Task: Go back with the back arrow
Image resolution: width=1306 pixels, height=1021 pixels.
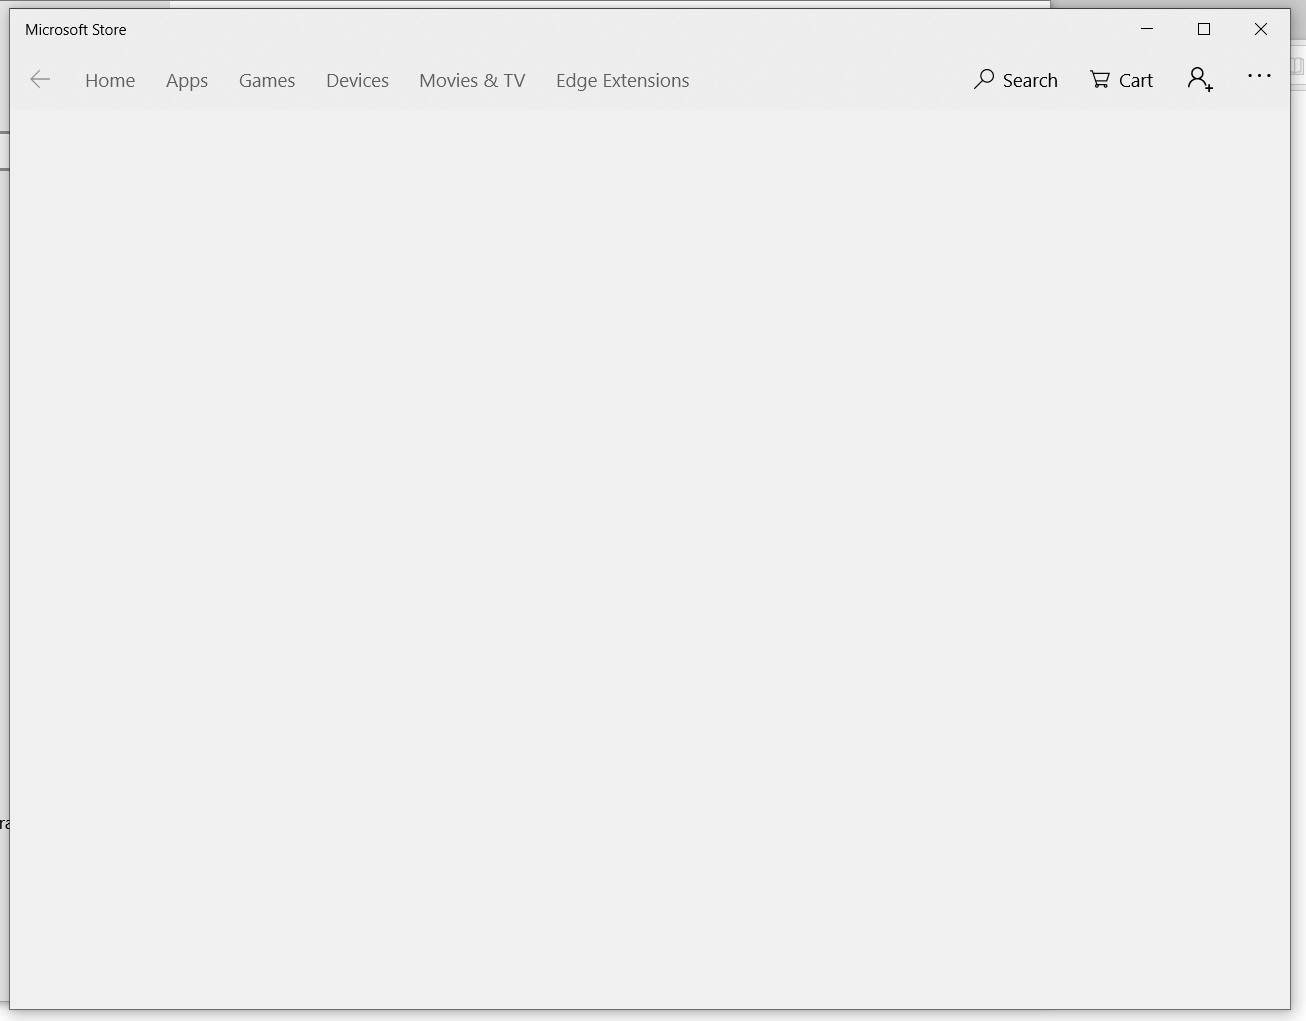Action: point(40,80)
